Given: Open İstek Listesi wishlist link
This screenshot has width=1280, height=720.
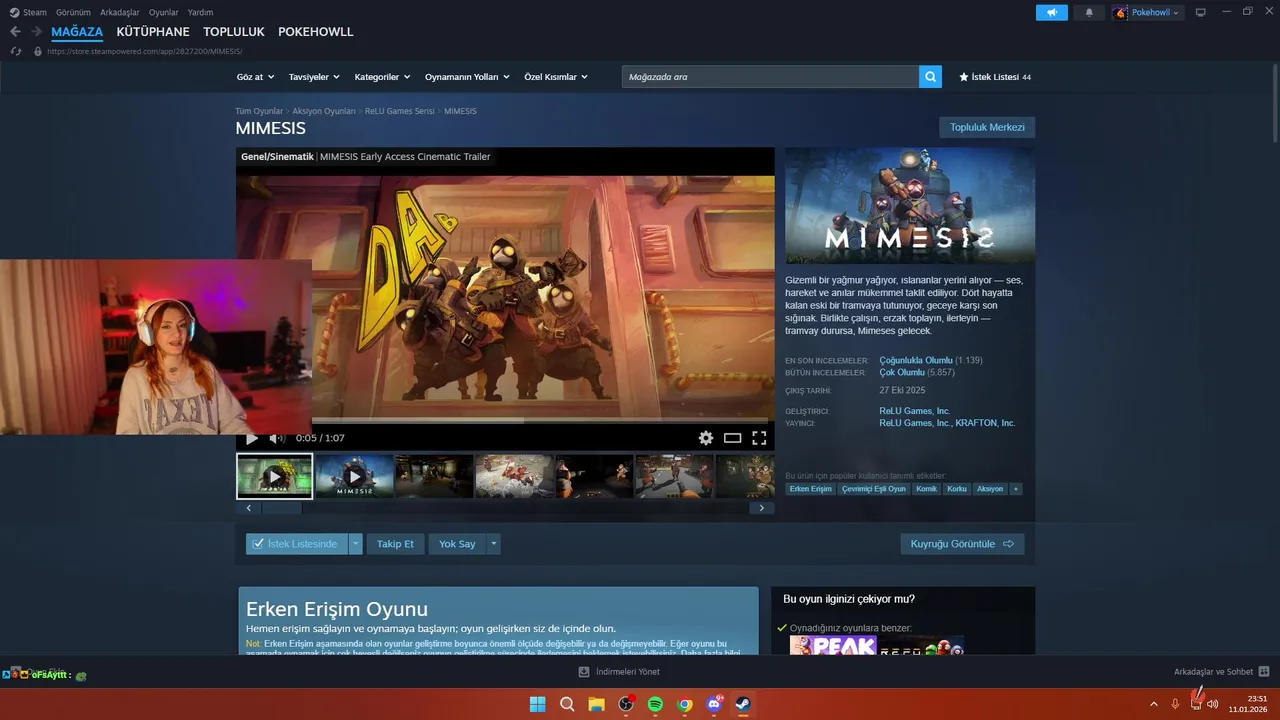Looking at the screenshot, I should [995, 77].
